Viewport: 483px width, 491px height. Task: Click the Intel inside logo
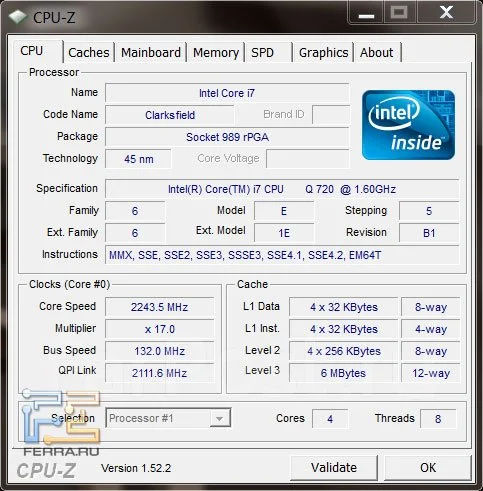(408, 125)
